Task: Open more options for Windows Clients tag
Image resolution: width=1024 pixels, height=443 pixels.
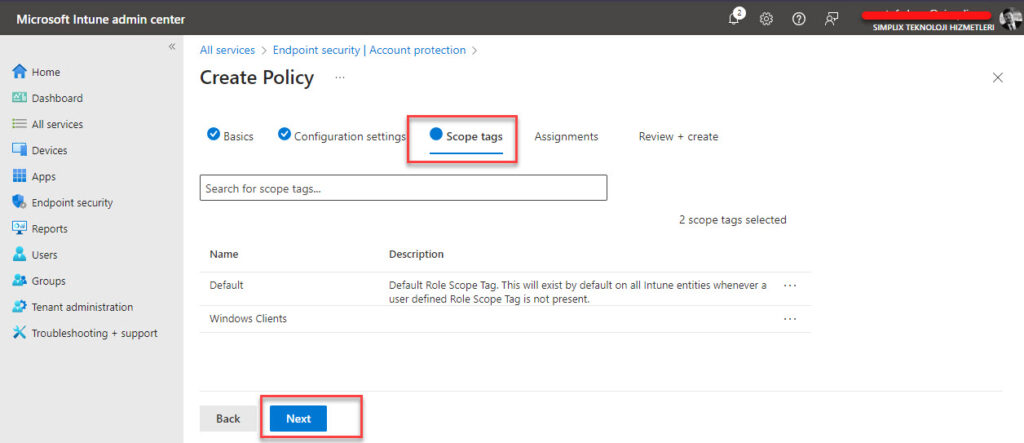Action: [x=790, y=319]
